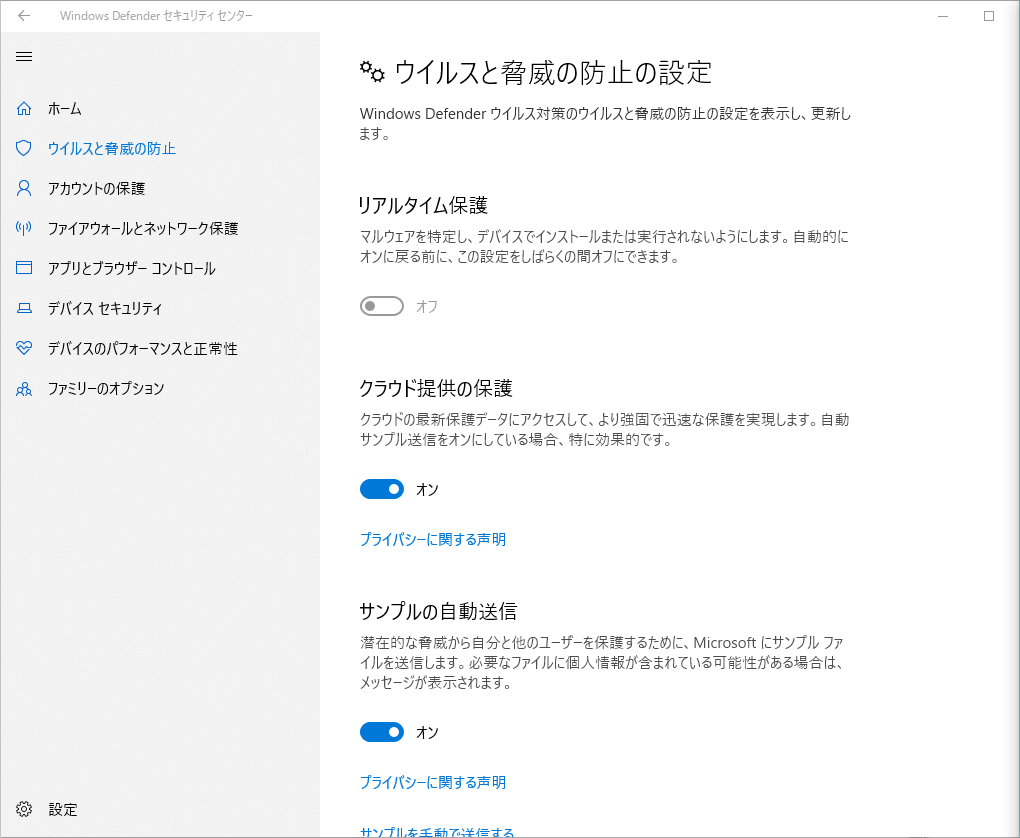Viewport: 1020px width, 838px height.
Task: Click the person icon for account protection
Action: (x=24, y=188)
